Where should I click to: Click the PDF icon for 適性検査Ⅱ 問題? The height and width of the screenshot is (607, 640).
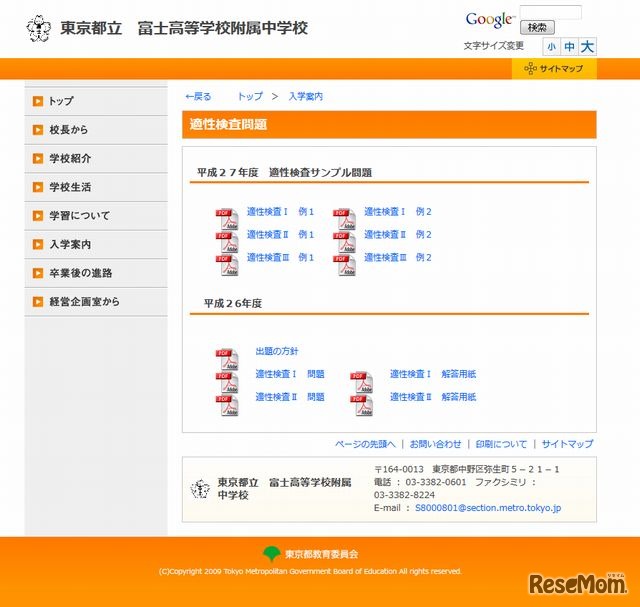pos(227,405)
